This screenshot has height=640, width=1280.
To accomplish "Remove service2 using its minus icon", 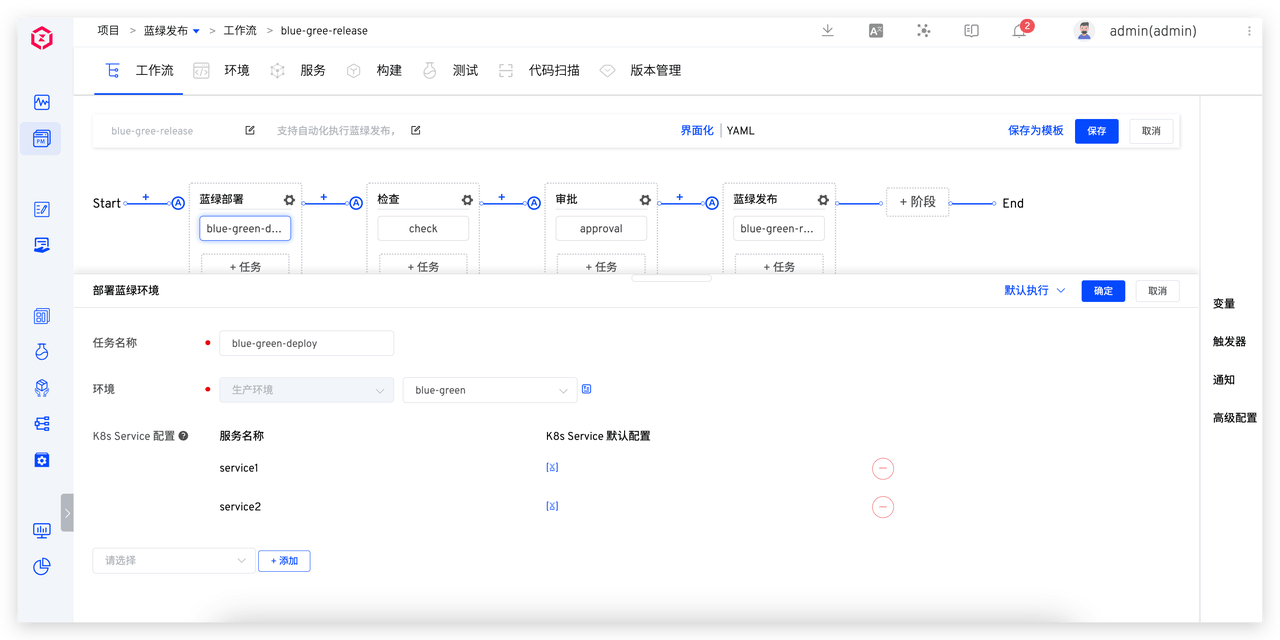I will coord(883,507).
